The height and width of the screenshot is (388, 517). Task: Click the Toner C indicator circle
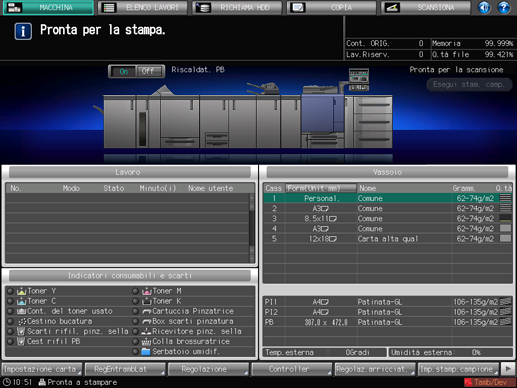coord(11,301)
